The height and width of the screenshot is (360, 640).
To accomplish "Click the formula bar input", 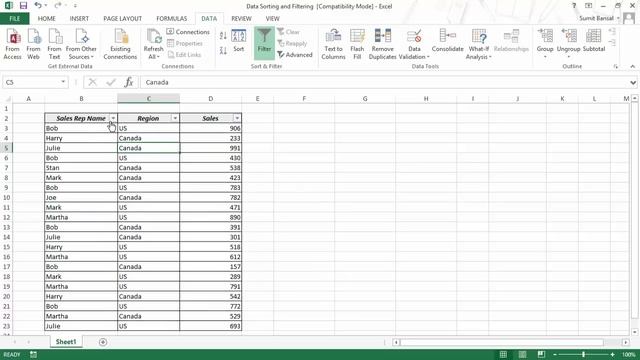I will [384, 82].
